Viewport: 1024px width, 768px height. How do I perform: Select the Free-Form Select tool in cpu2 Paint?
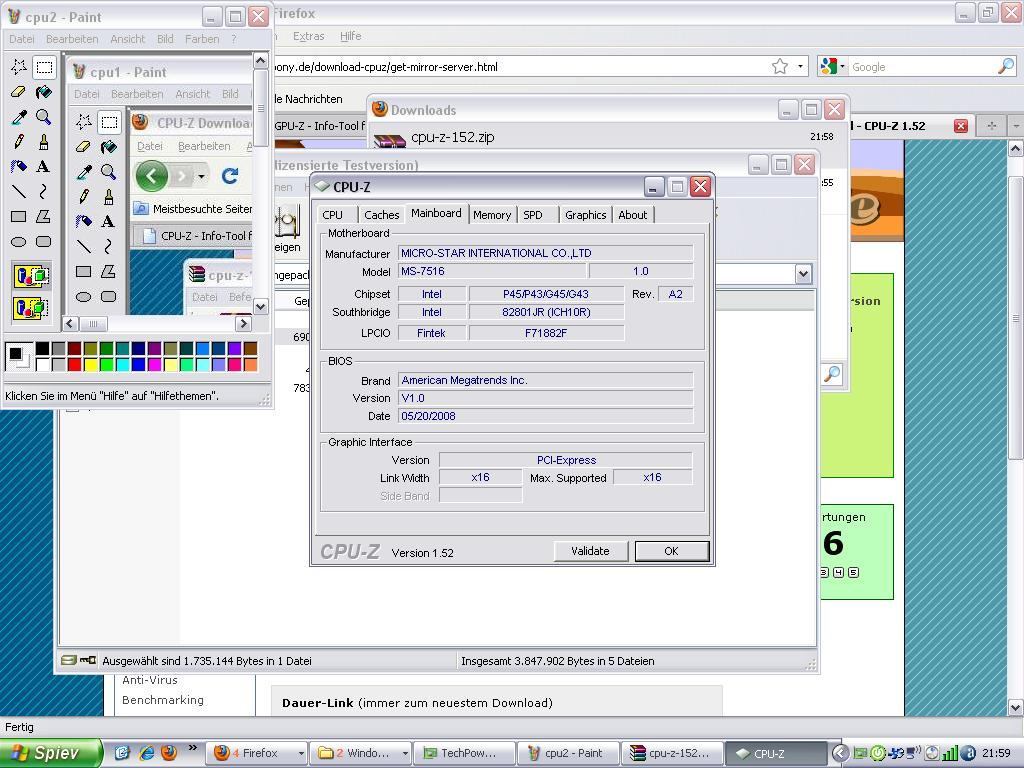tap(19, 67)
